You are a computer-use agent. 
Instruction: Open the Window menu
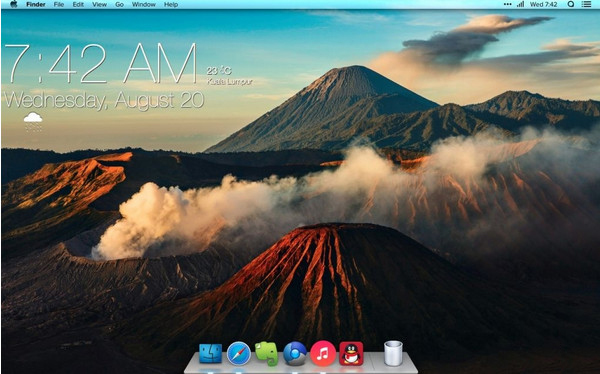143,5
